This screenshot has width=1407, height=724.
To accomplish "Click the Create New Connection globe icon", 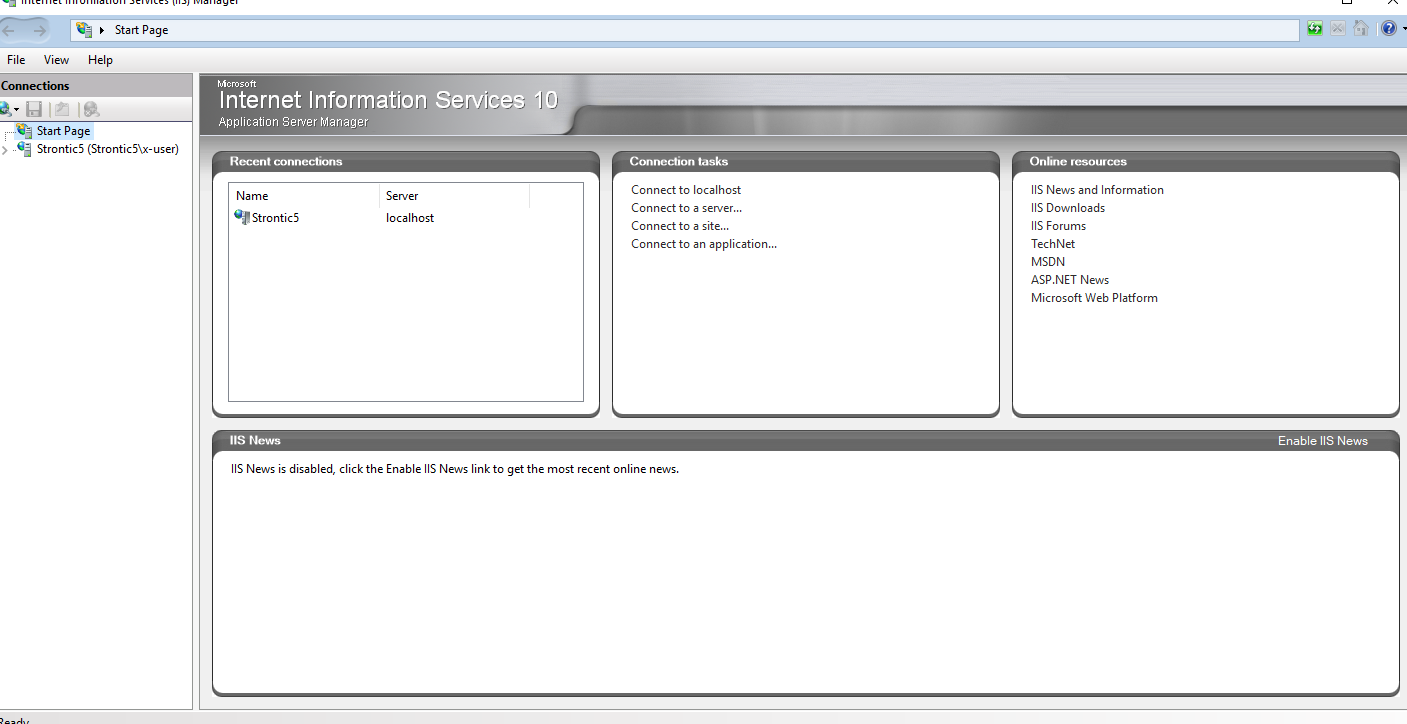I will point(6,109).
